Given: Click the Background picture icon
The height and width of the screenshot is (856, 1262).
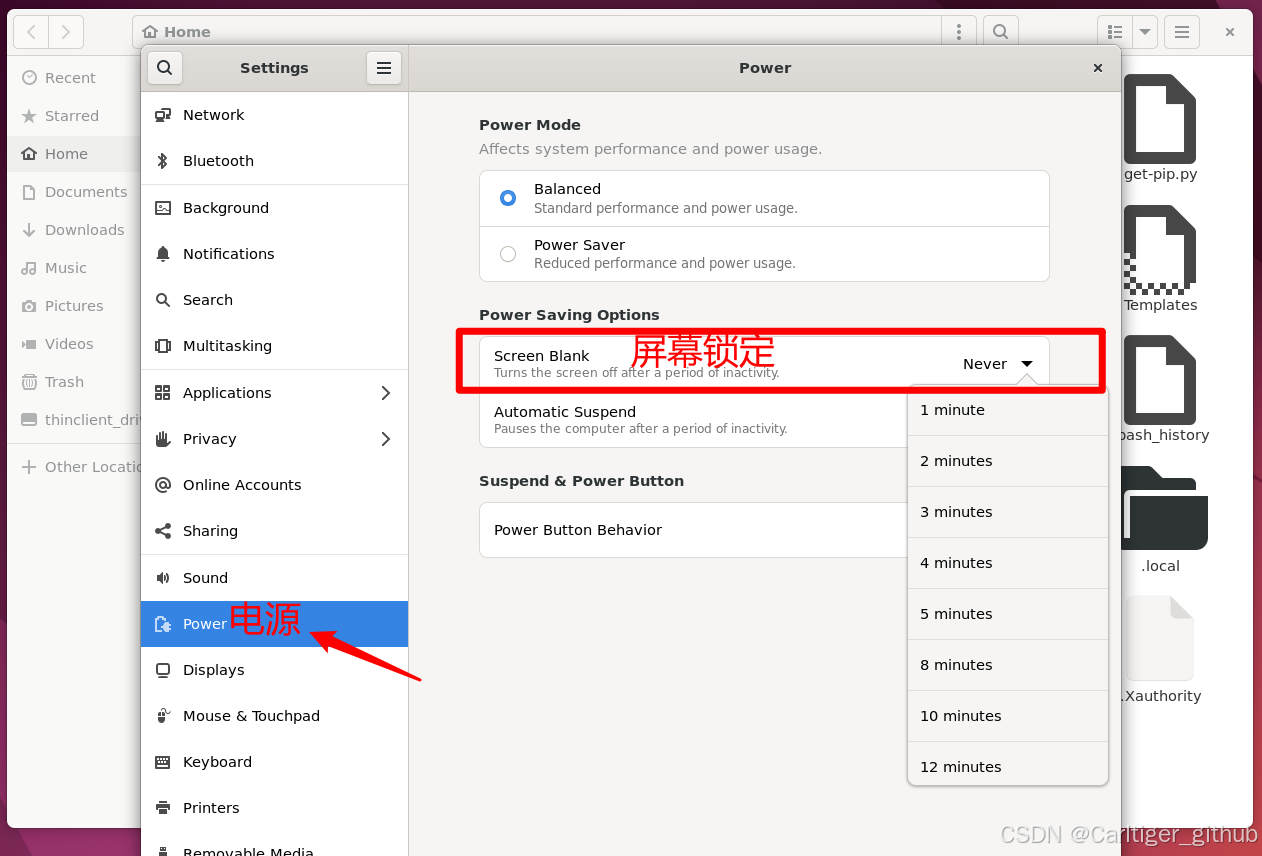Looking at the screenshot, I should click(x=163, y=208).
